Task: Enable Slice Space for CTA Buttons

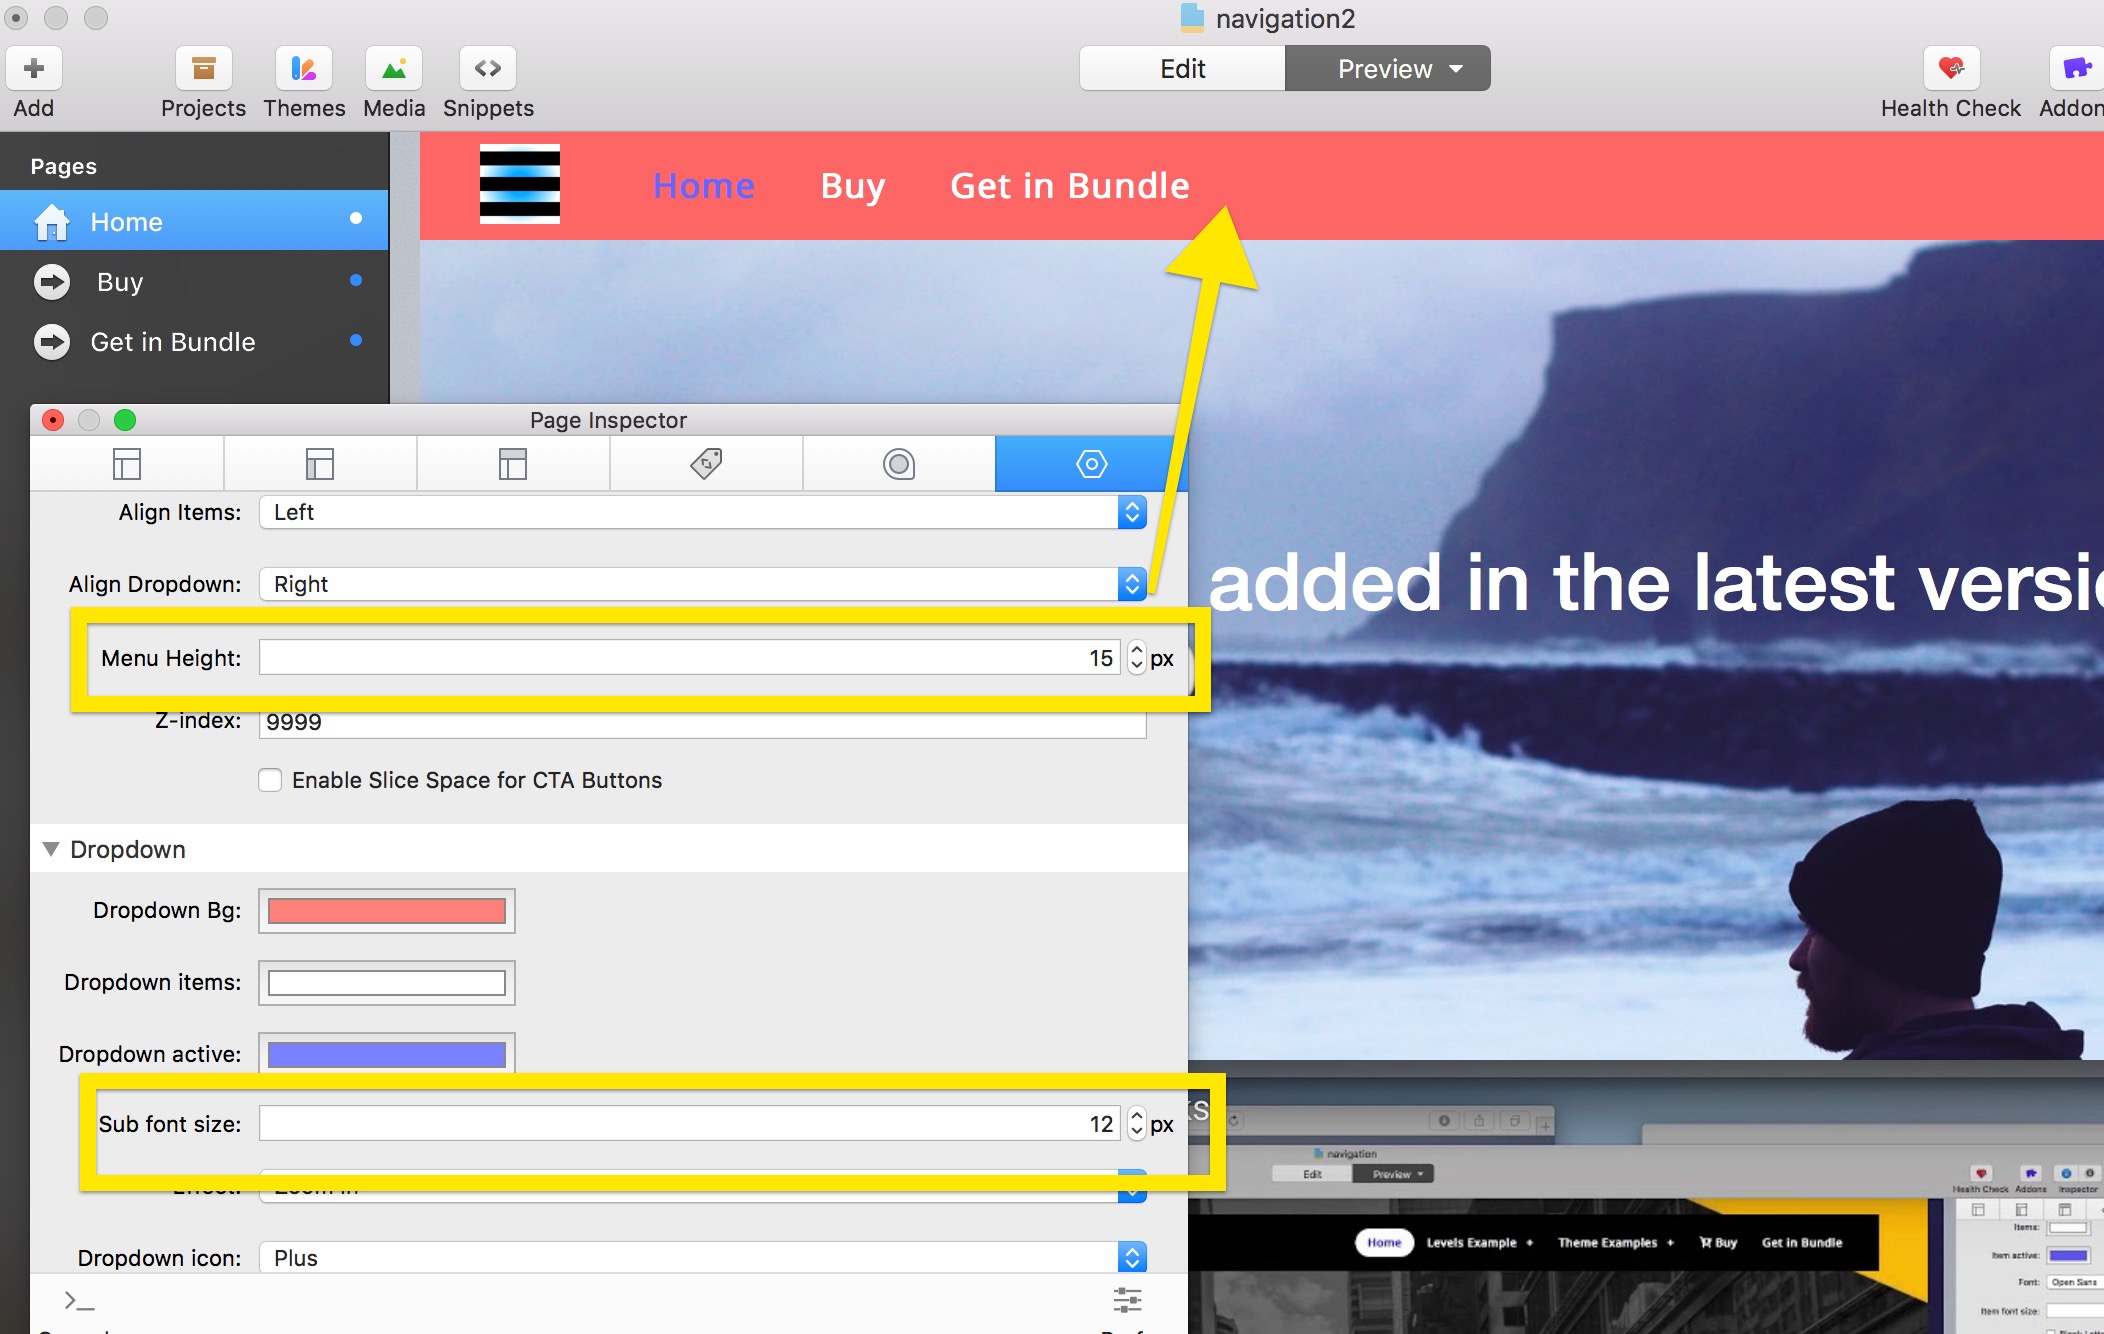Action: pos(270,780)
